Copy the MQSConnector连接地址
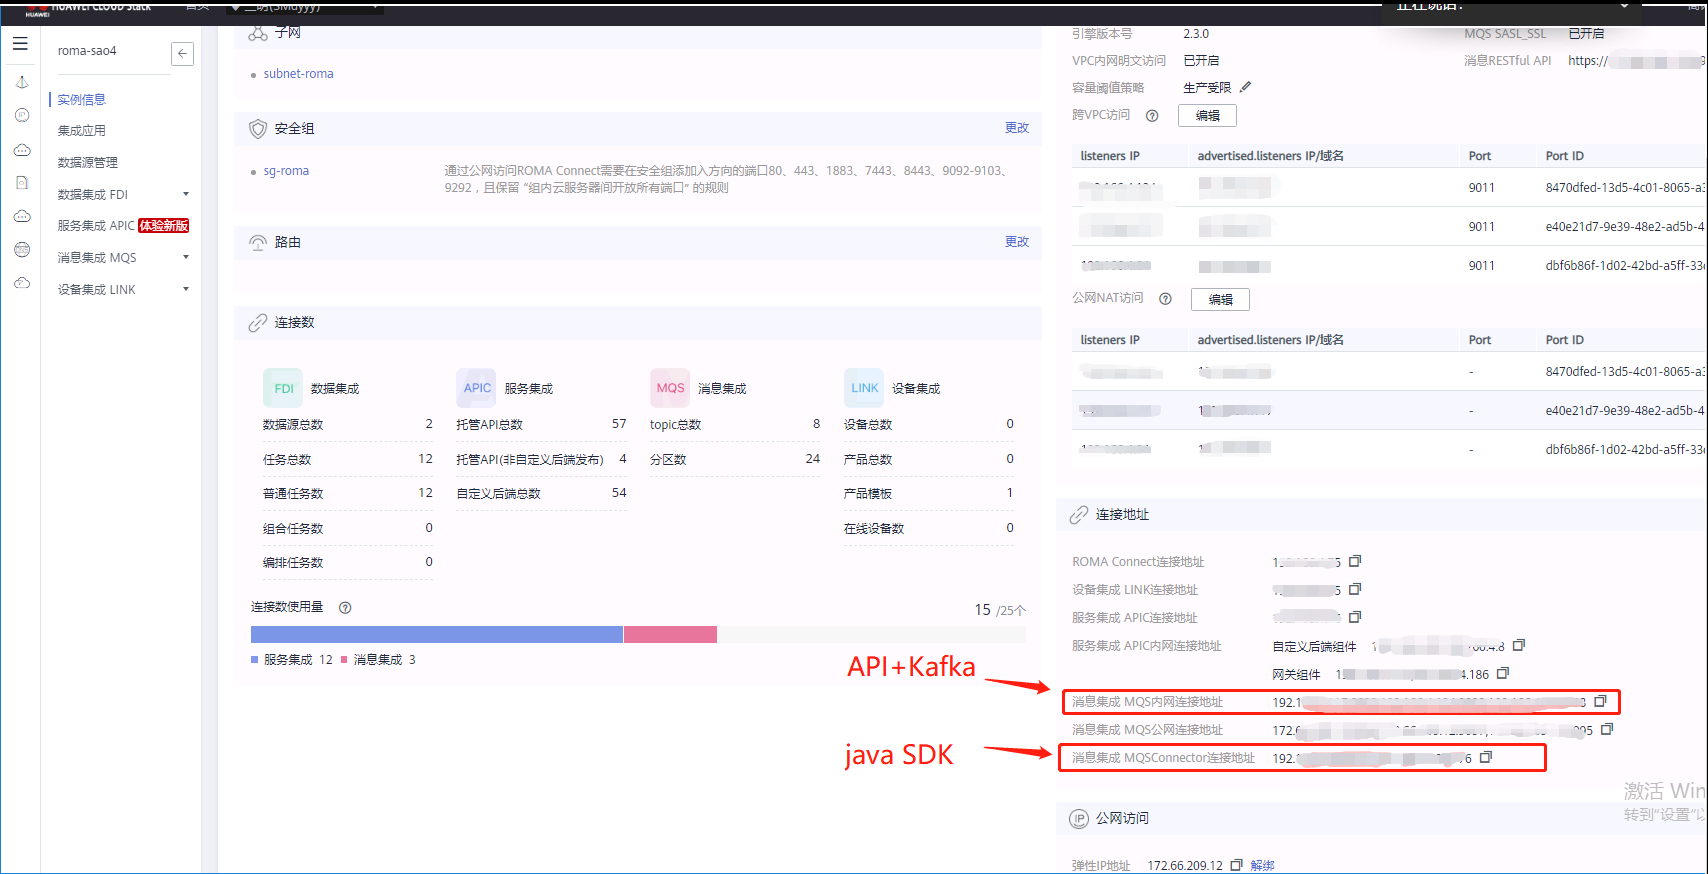 coord(1485,757)
